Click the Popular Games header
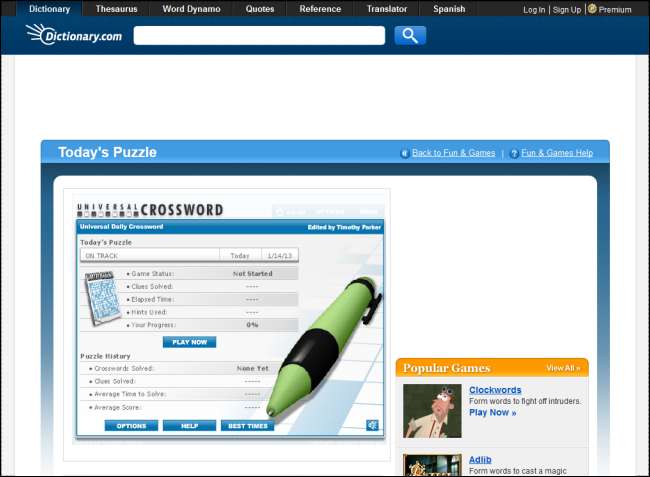Screen dimensions: 650x477 [446, 368]
